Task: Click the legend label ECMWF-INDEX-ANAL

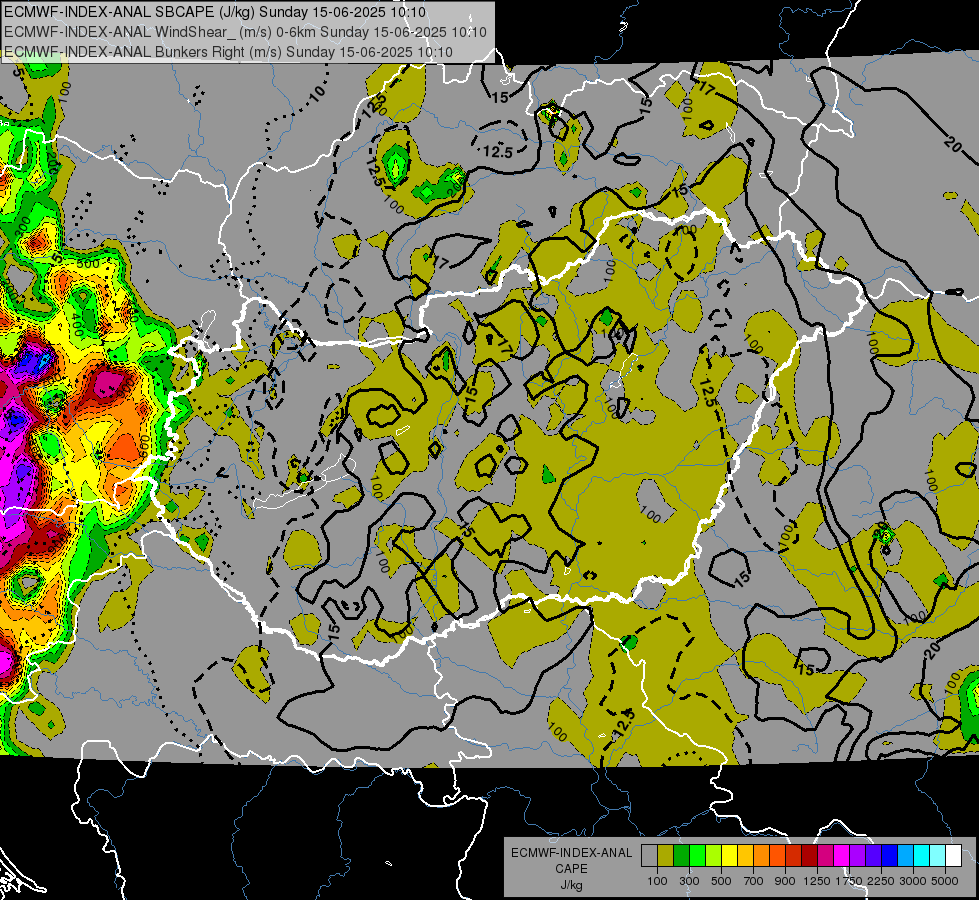Action: 572,853
